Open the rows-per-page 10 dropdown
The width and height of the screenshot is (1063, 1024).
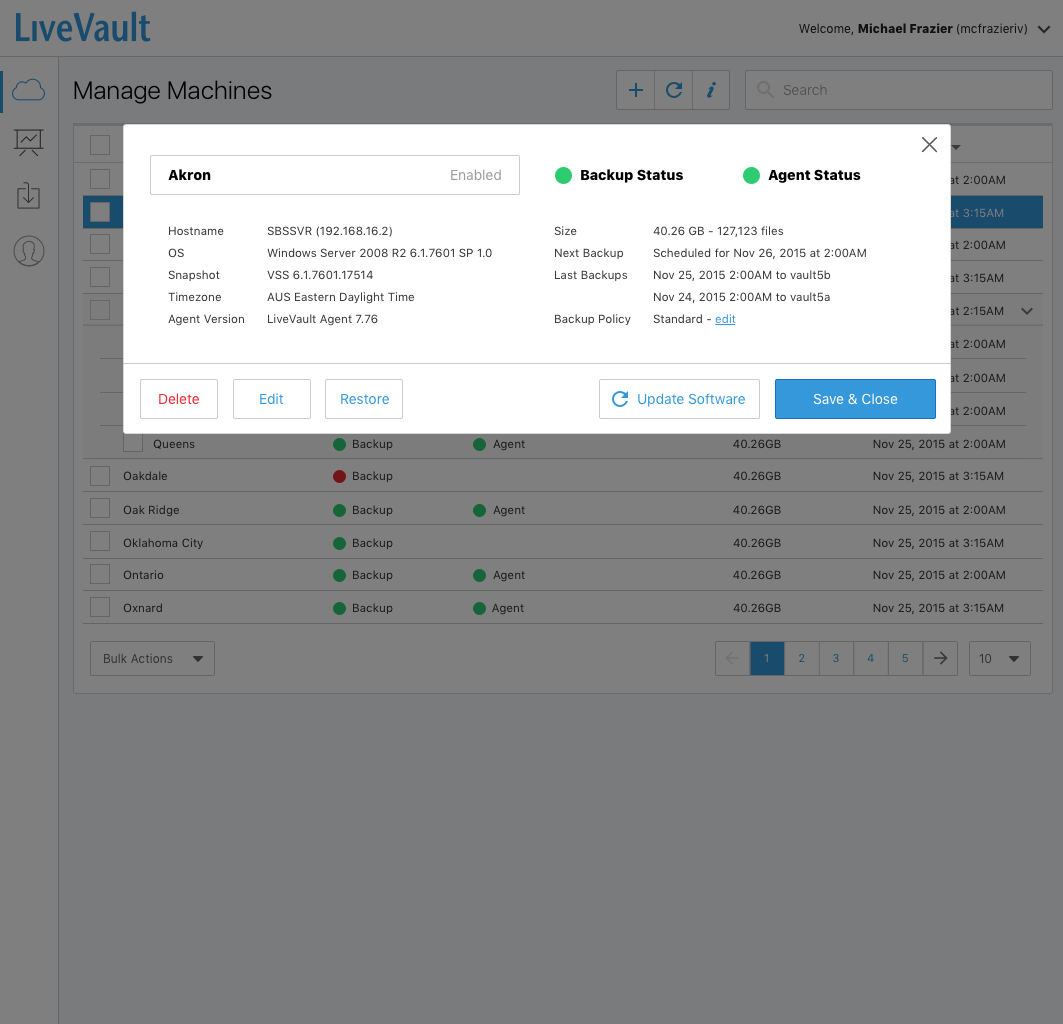999,658
